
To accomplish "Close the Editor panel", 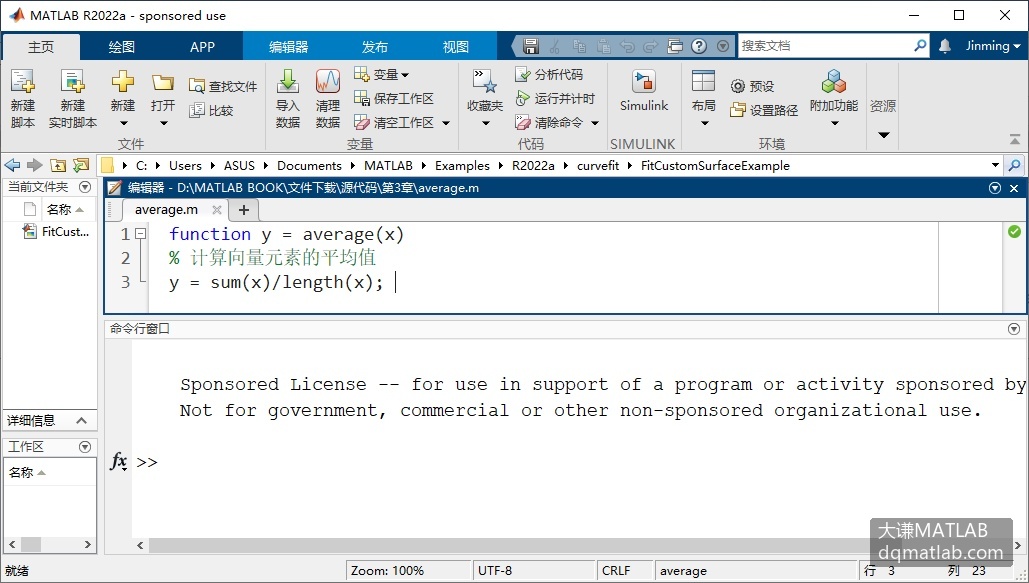I will point(1014,188).
